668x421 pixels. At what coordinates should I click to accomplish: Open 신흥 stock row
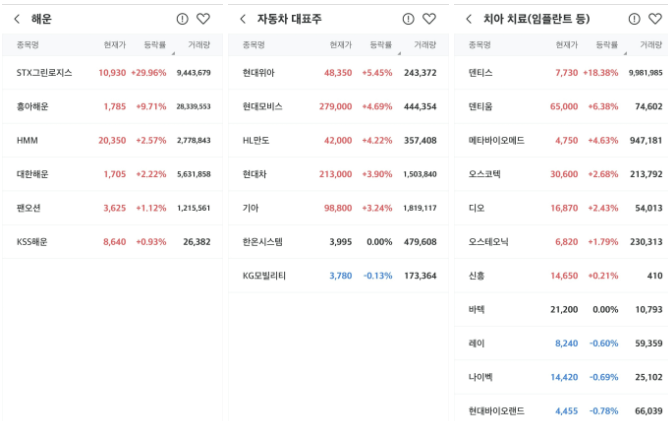[x=561, y=276]
